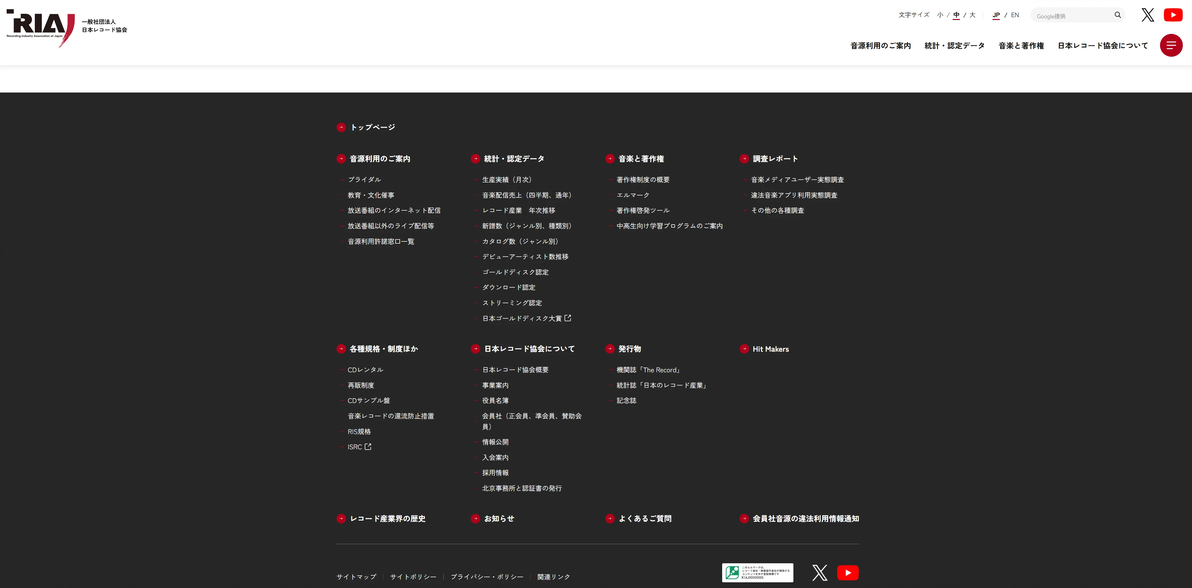1192x588 pixels.
Task: Open CDサンプル盤 link
Action: [369, 401]
